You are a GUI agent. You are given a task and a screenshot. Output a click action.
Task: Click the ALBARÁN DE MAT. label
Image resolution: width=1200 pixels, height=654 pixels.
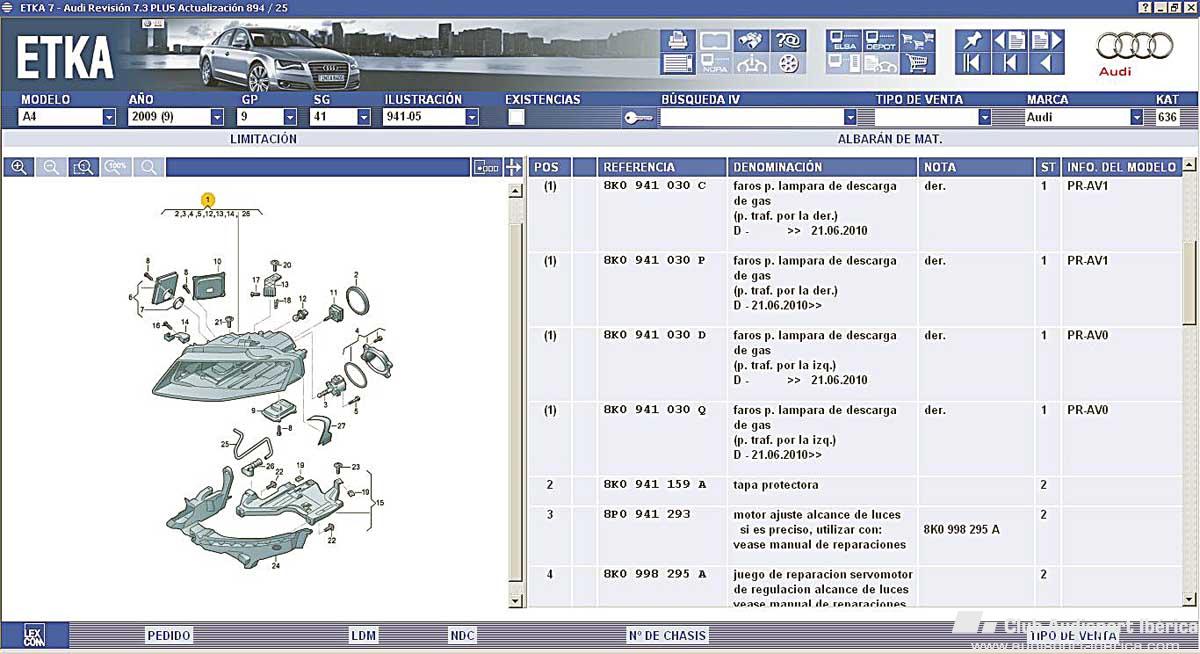[x=890, y=139]
